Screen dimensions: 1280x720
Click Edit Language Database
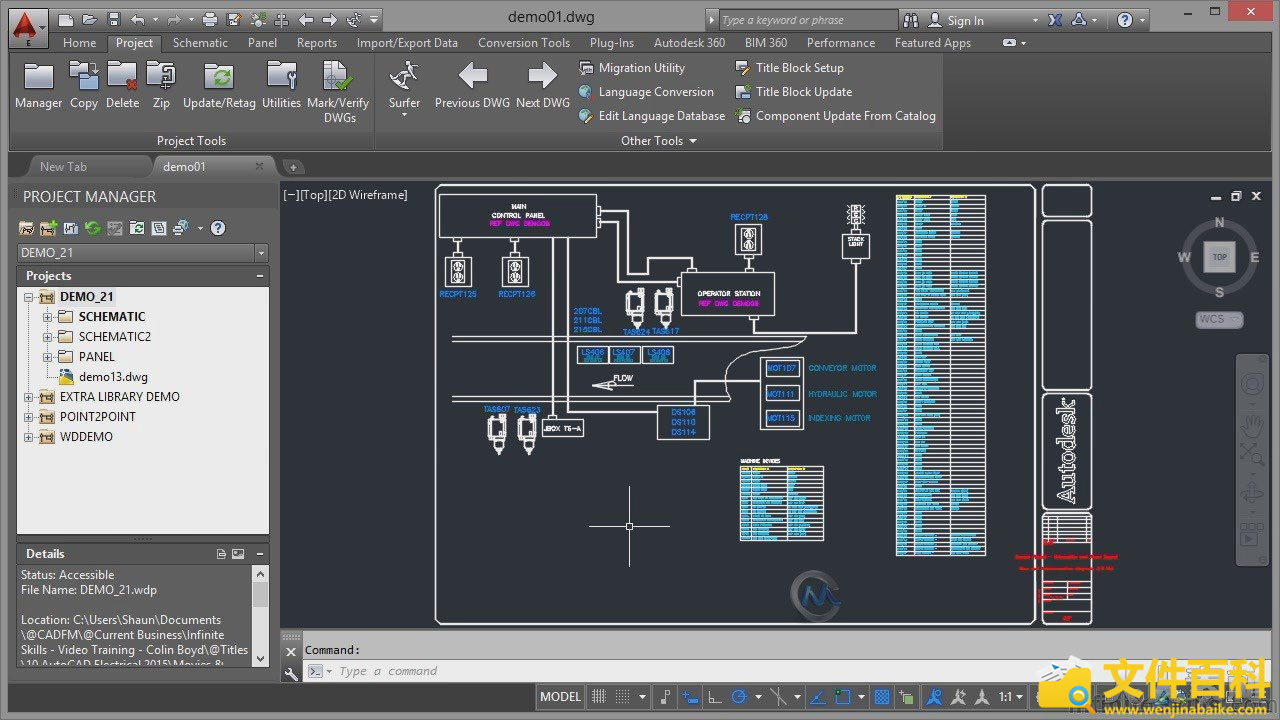652,116
